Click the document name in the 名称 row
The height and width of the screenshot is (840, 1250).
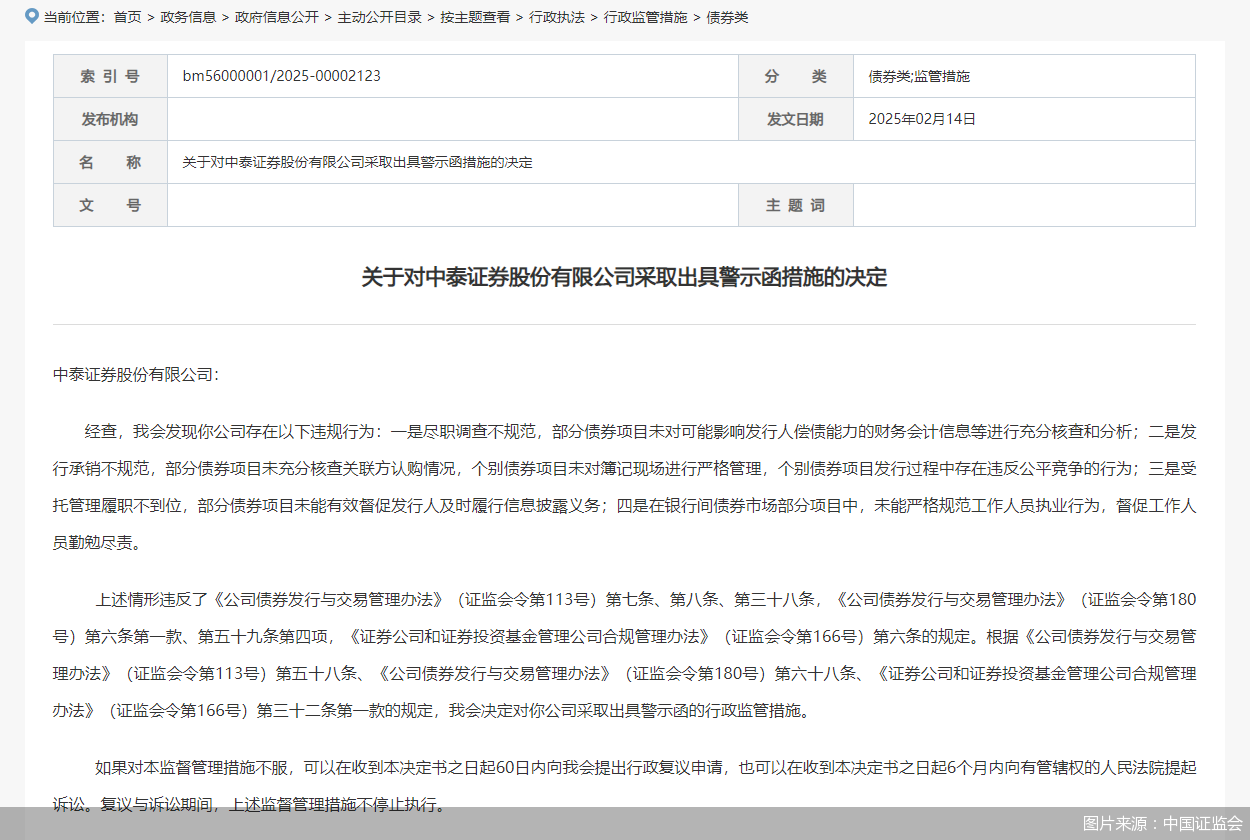[x=357, y=162]
